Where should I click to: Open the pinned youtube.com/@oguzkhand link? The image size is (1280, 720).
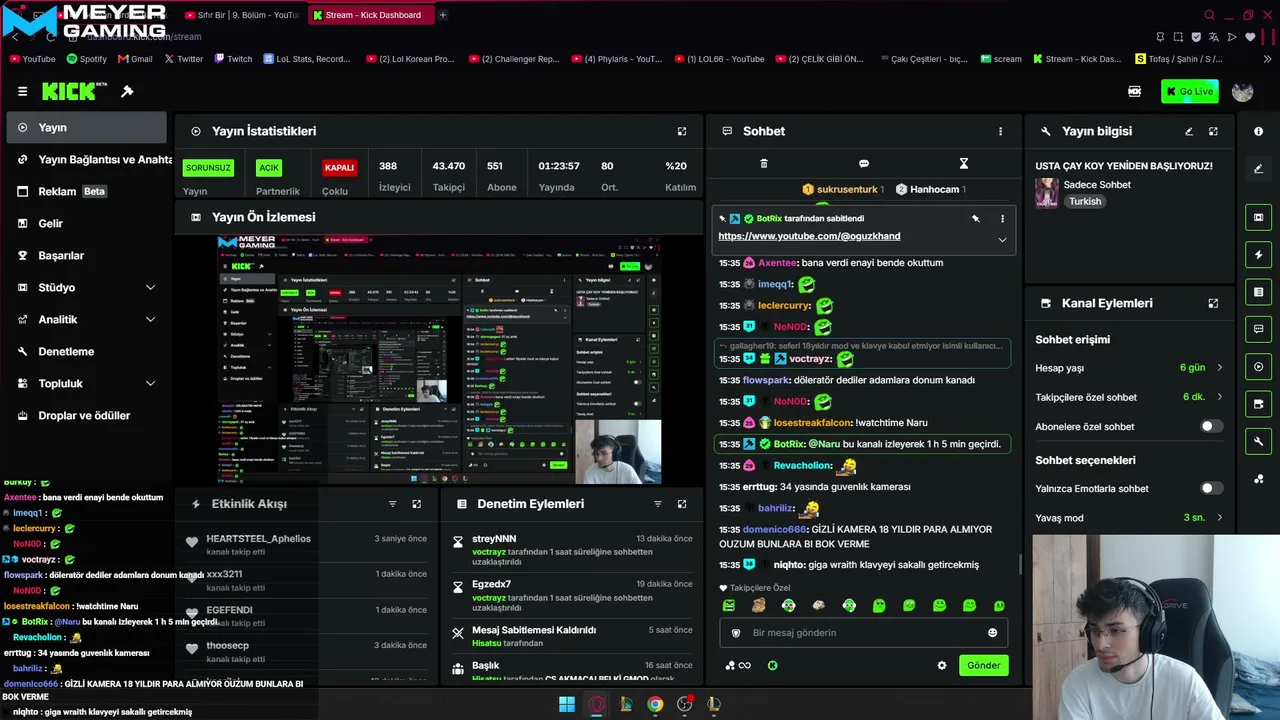(x=809, y=236)
